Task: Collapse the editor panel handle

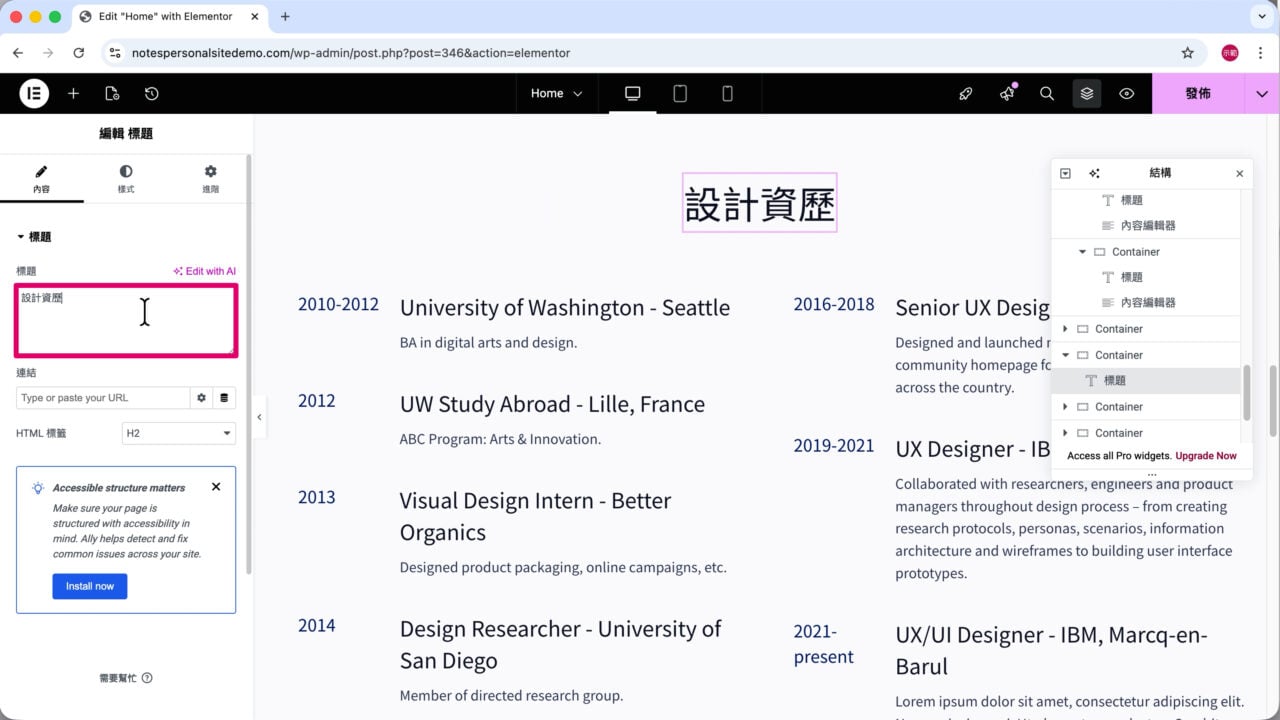Action: pos(259,417)
